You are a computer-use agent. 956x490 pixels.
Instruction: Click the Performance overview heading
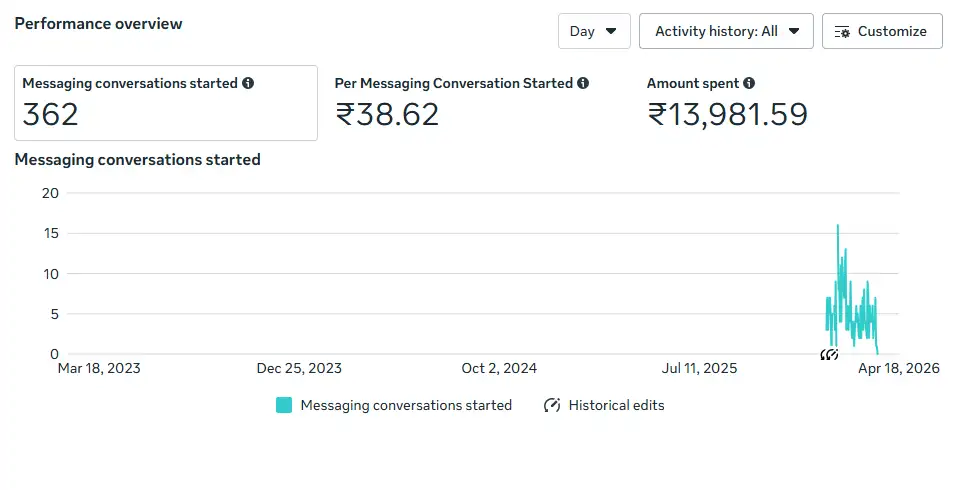coord(99,23)
